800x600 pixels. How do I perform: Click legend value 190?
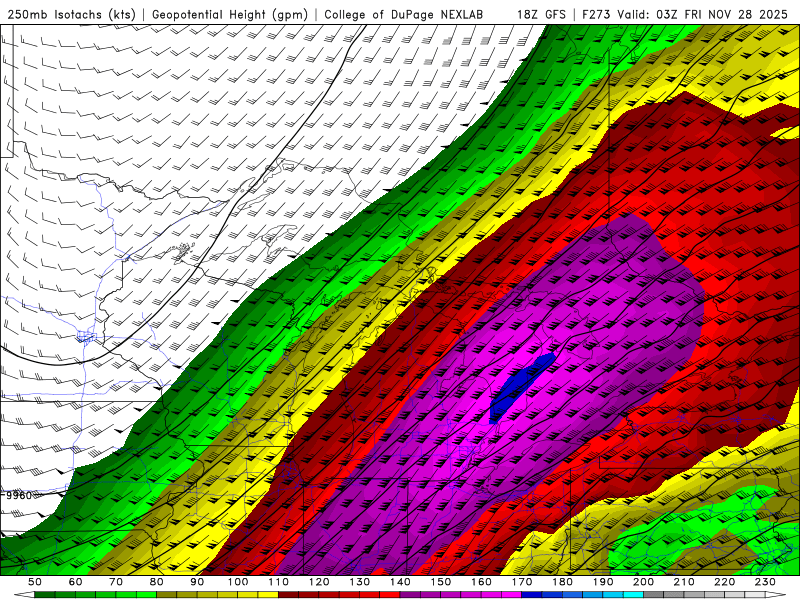point(603,582)
